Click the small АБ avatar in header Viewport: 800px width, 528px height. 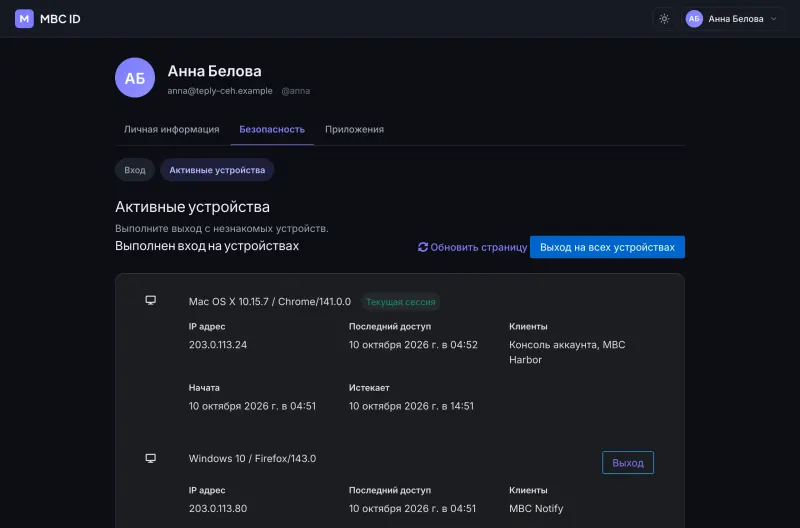coord(694,19)
